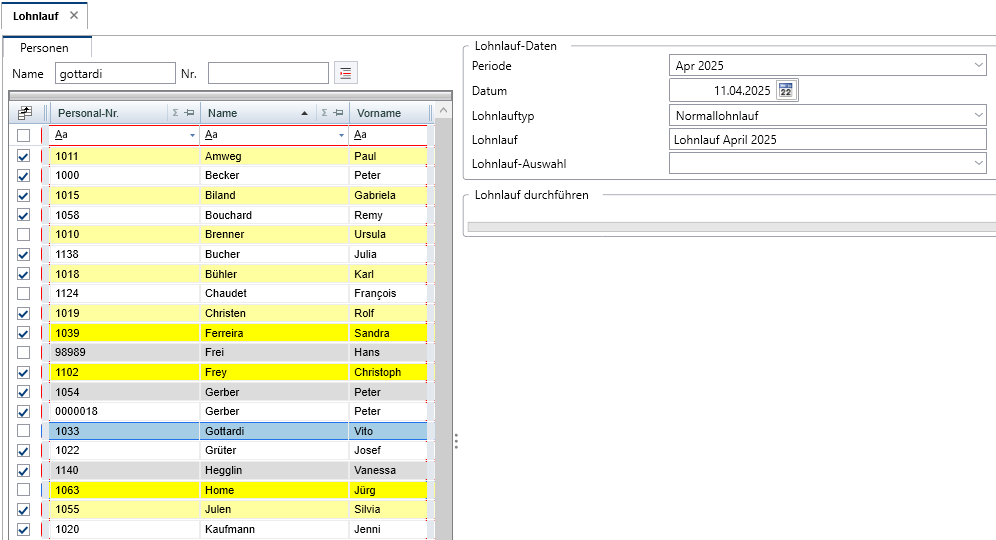This screenshot has width=996, height=540.
Task: Click the sigma icon in Personal-Nr. header
Action: (x=175, y=113)
